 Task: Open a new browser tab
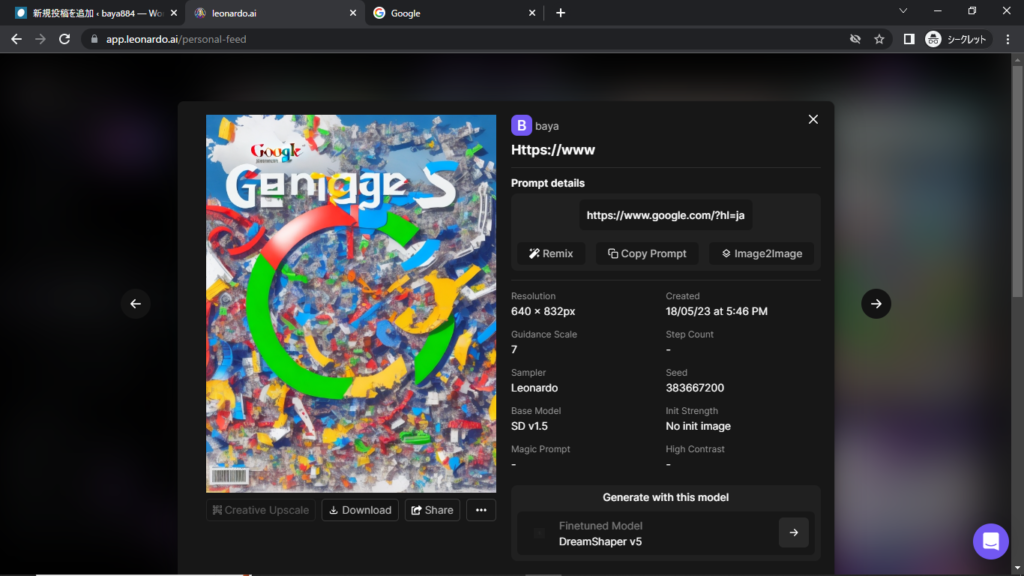coord(560,13)
